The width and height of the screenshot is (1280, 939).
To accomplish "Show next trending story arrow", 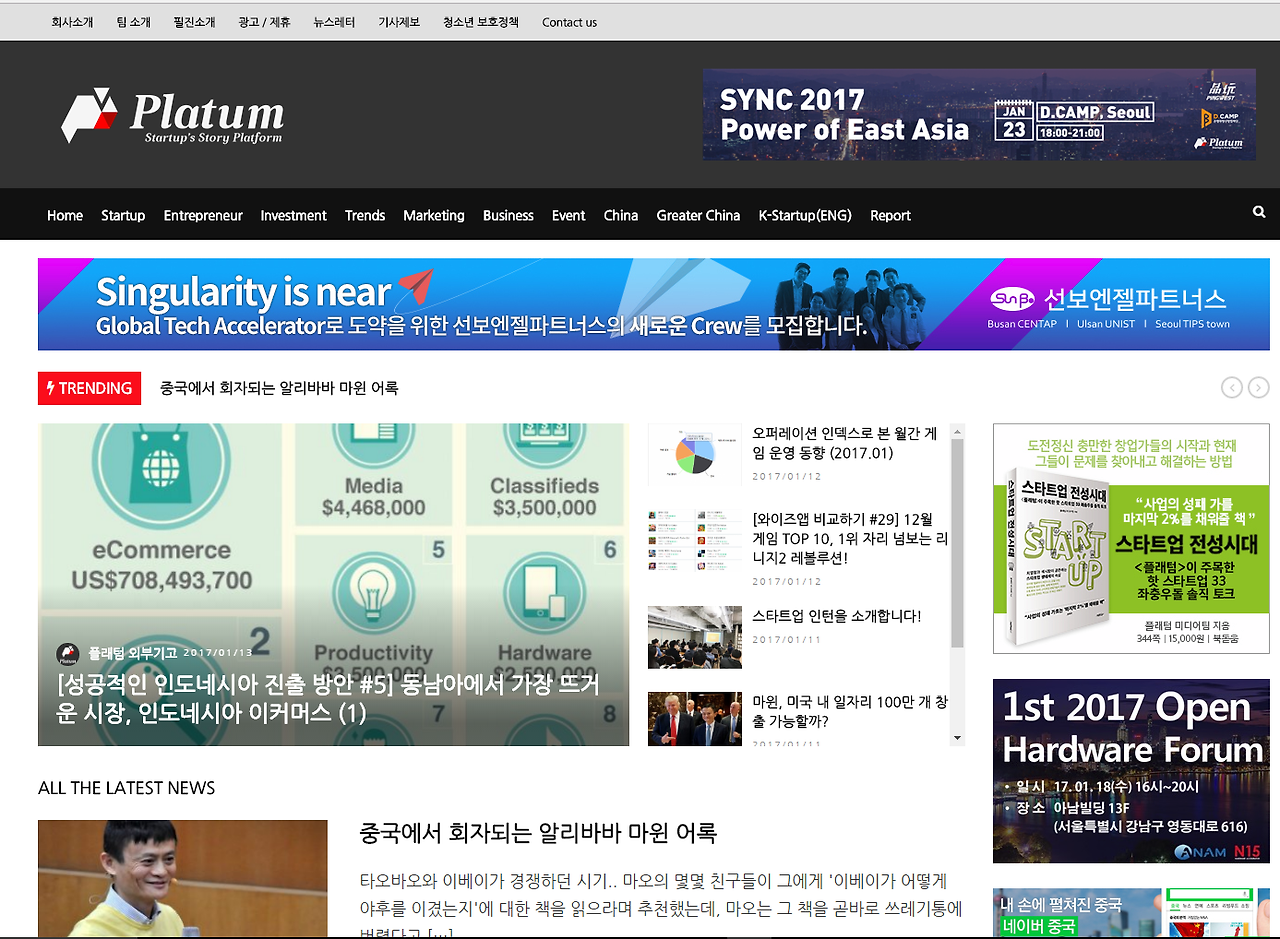I will 1259,387.
